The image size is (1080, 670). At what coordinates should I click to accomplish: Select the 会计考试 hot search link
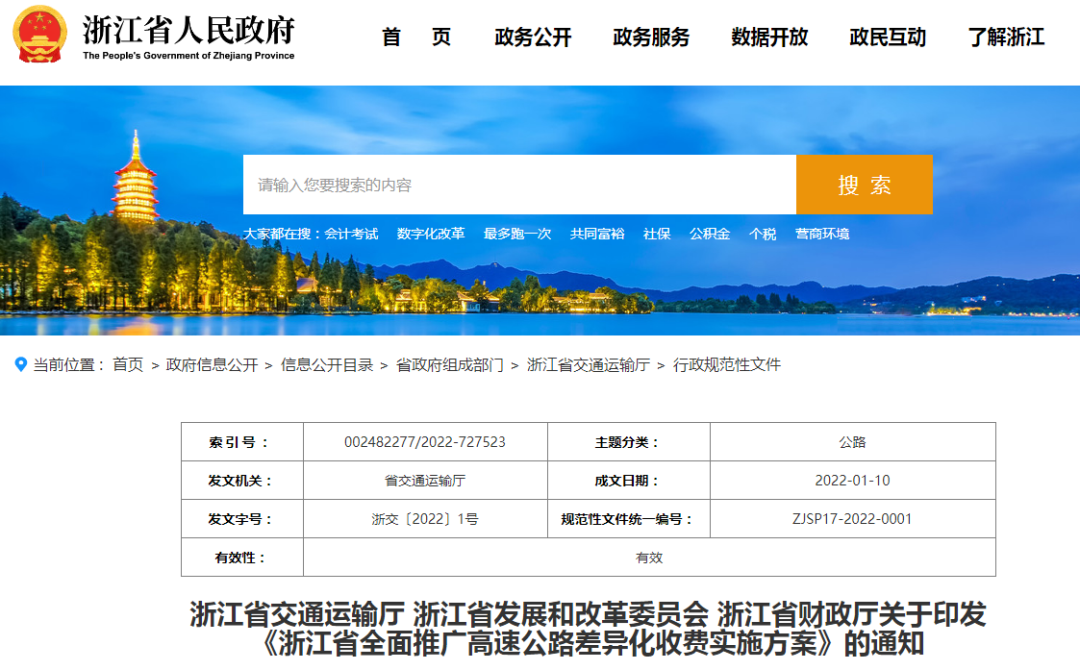(351, 234)
